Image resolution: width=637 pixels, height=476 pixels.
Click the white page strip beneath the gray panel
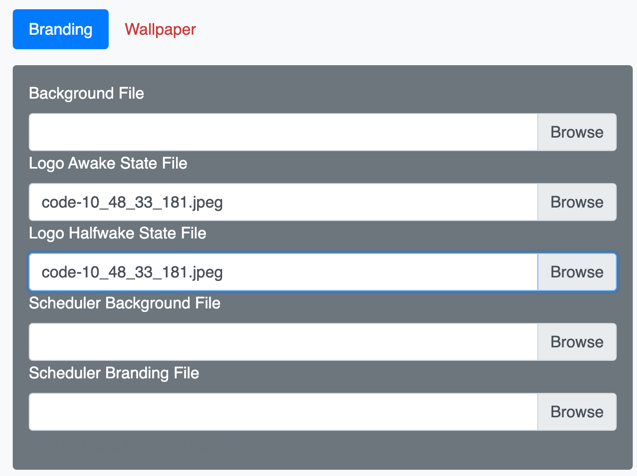[320, 473]
